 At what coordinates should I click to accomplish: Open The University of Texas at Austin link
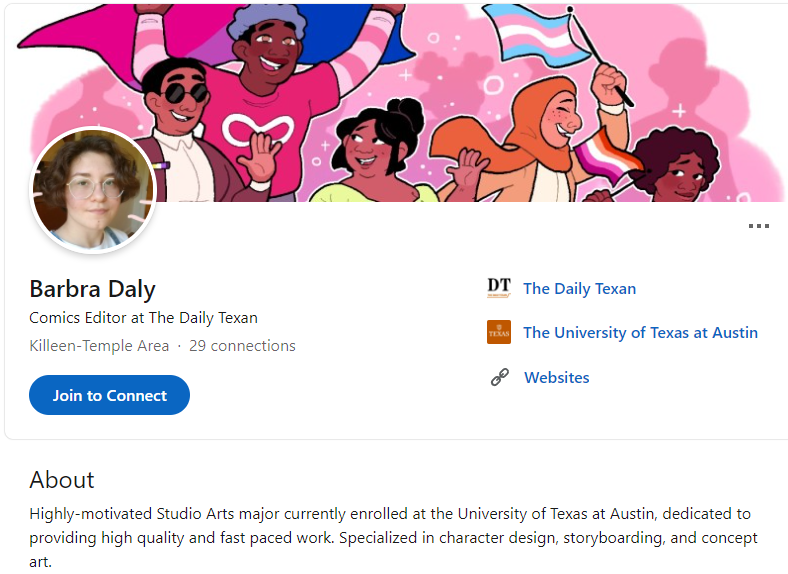pos(640,332)
